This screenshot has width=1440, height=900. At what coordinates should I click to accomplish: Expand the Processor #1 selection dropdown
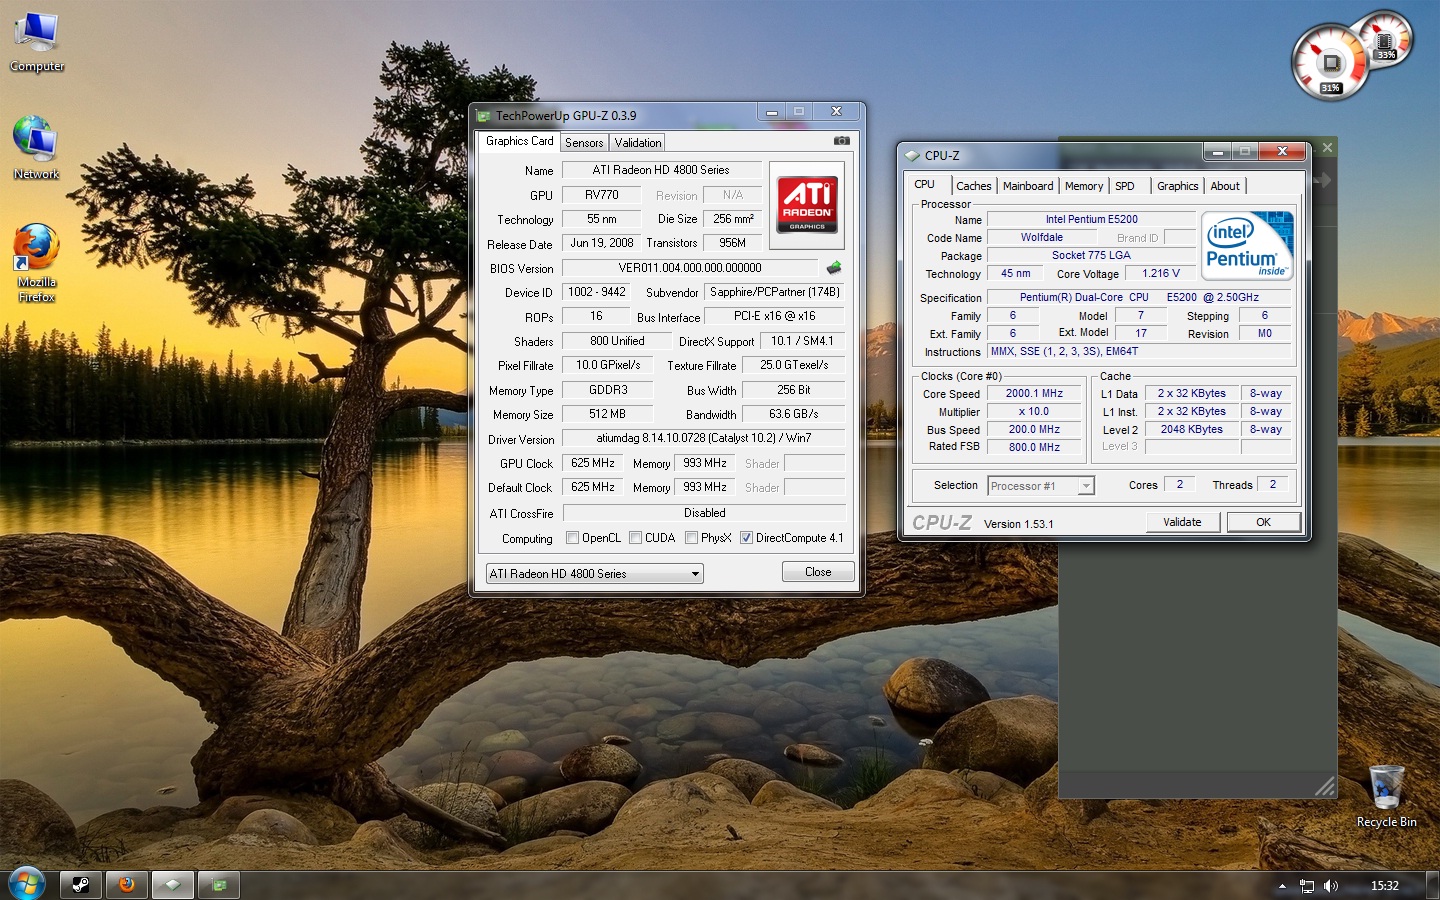(x=1085, y=486)
